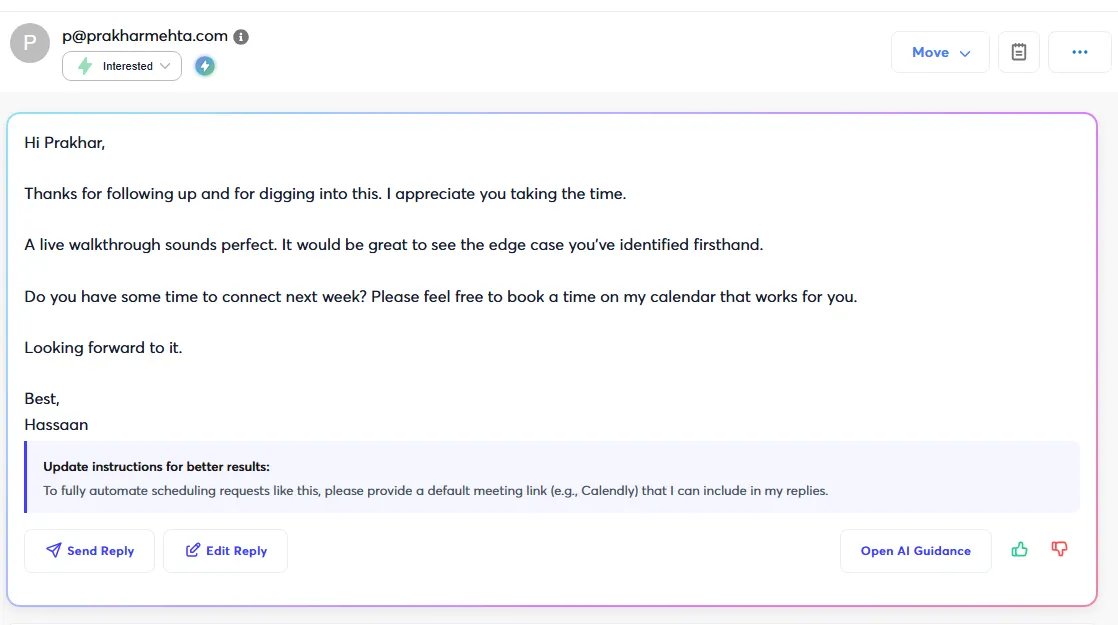The height and width of the screenshot is (625, 1118).
Task: Open the notes clipboard icon button
Action: click(x=1018, y=52)
